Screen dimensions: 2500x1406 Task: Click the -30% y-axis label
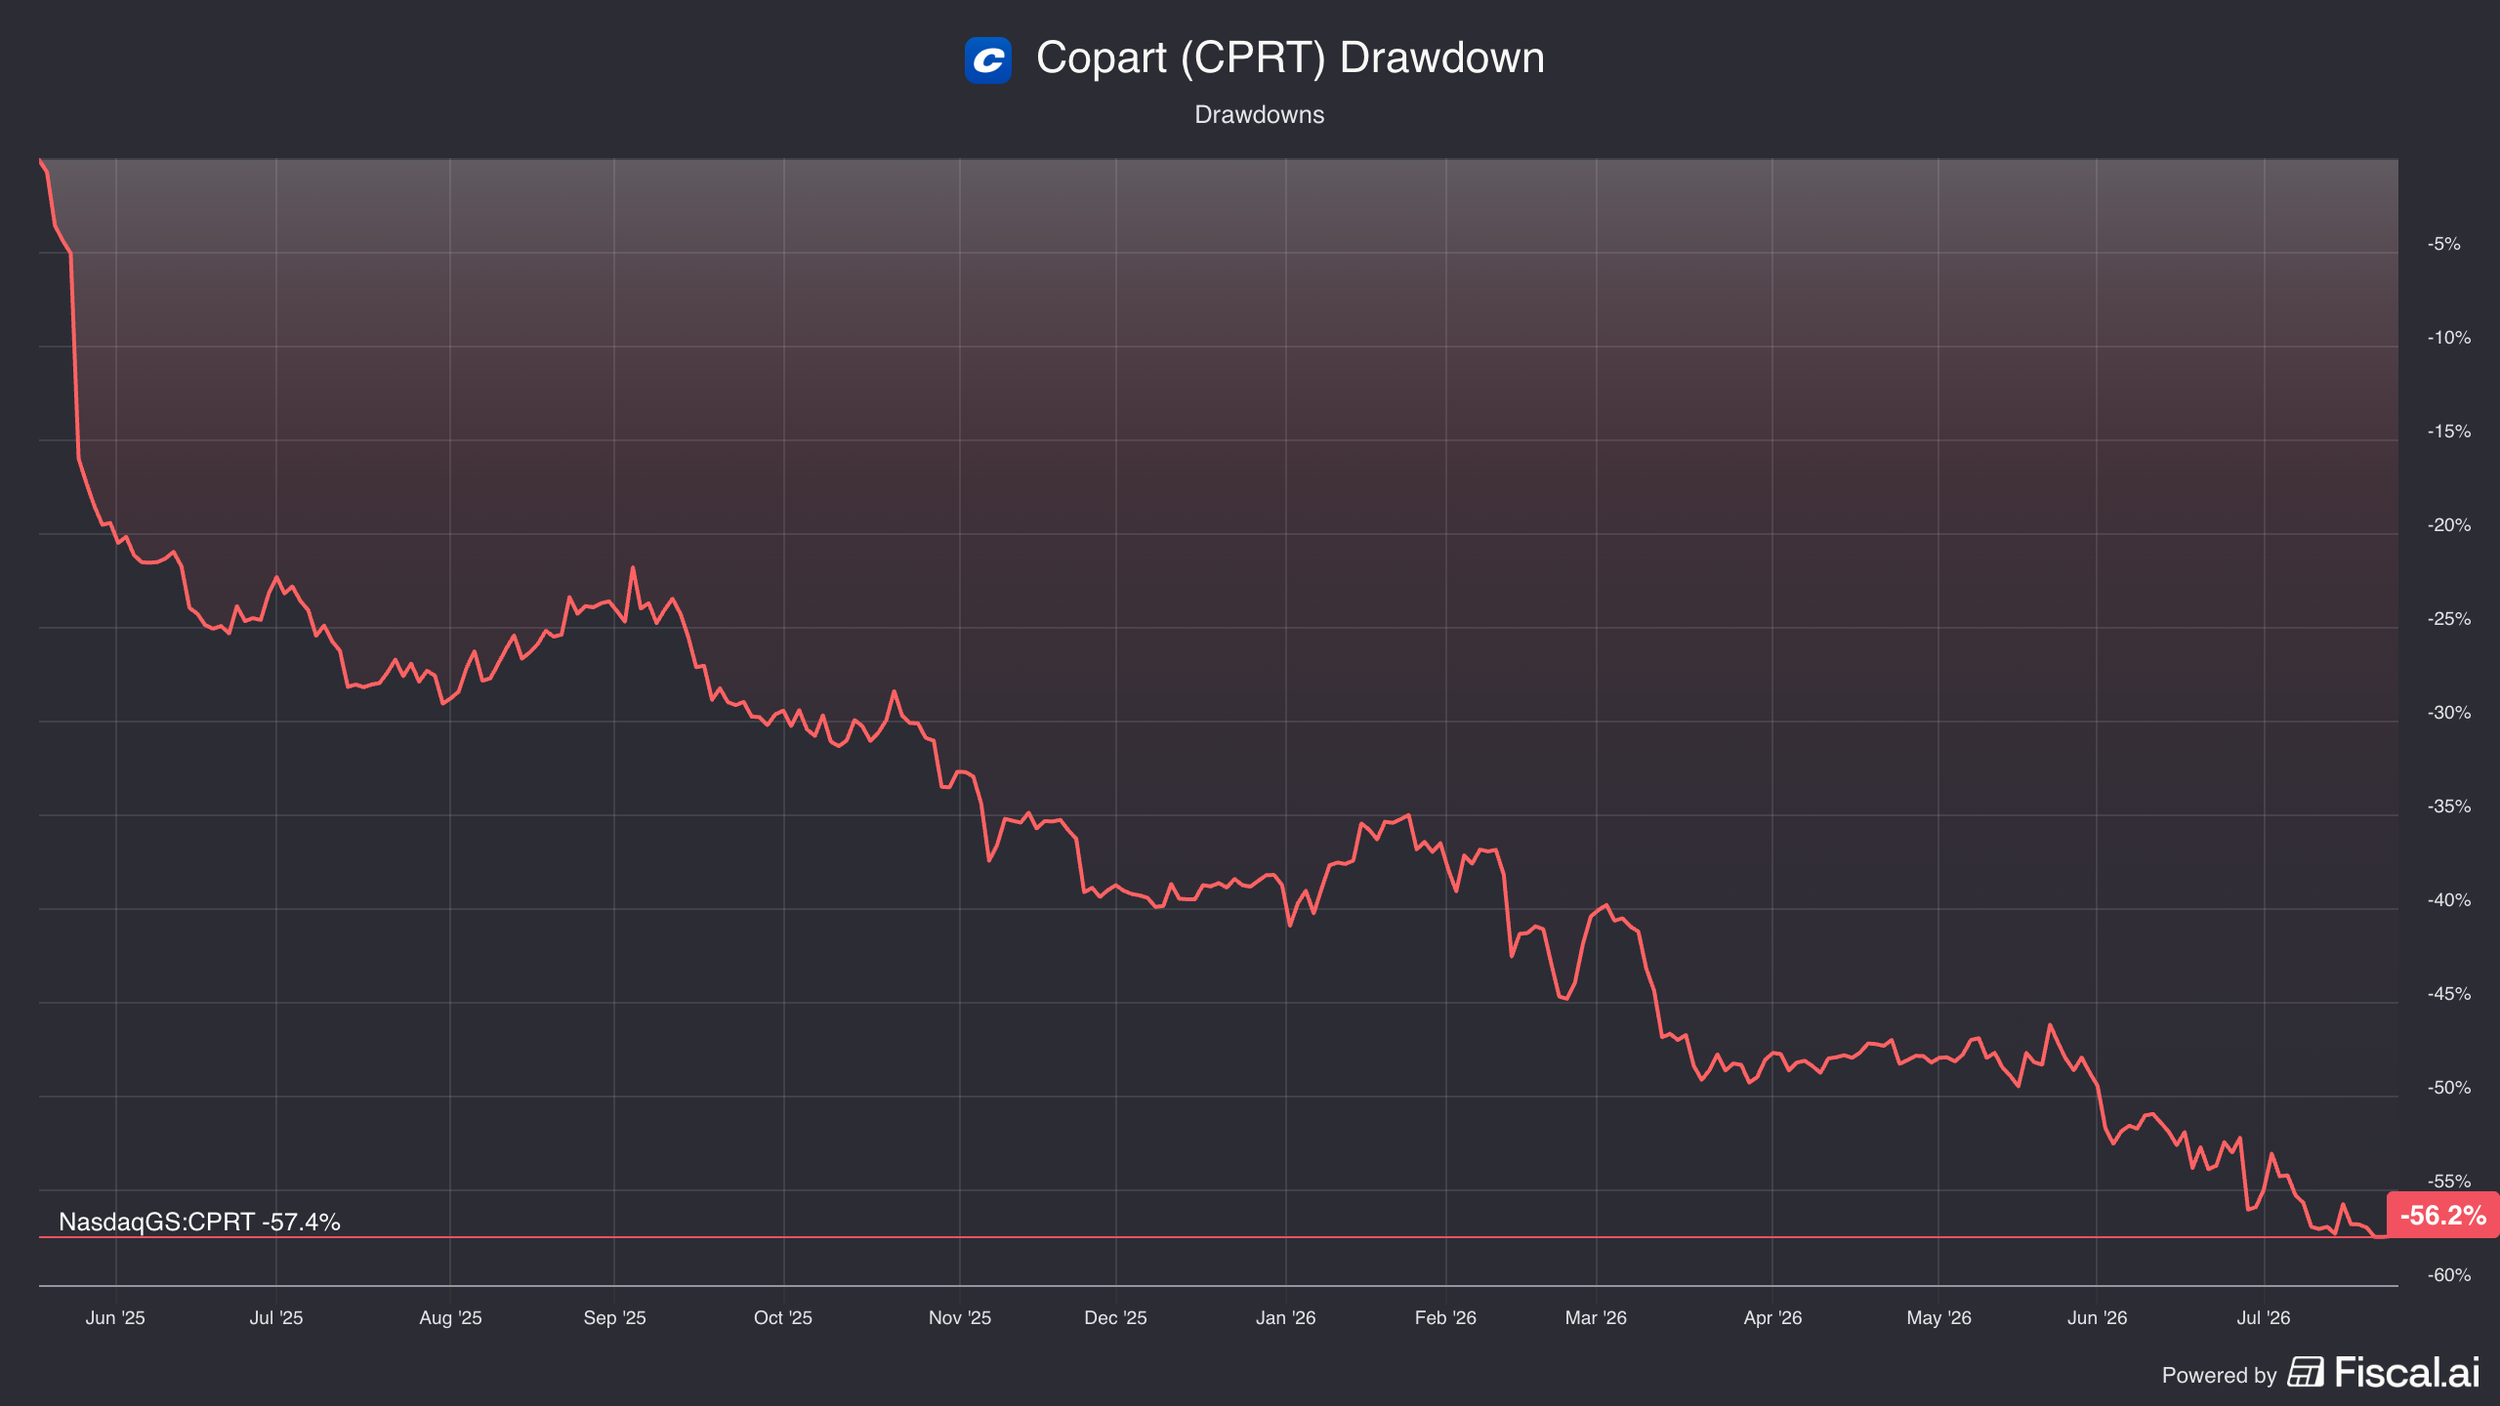tap(2449, 713)
